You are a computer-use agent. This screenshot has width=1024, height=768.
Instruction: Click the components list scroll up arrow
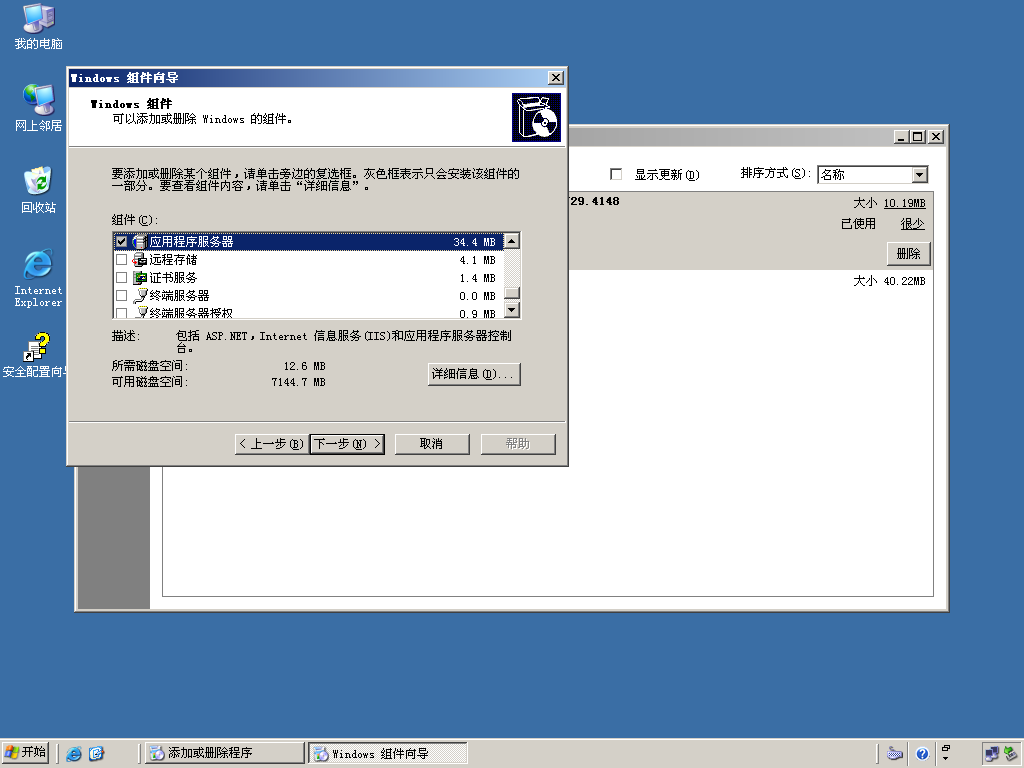pyautogui.click(x=512, y=241)
